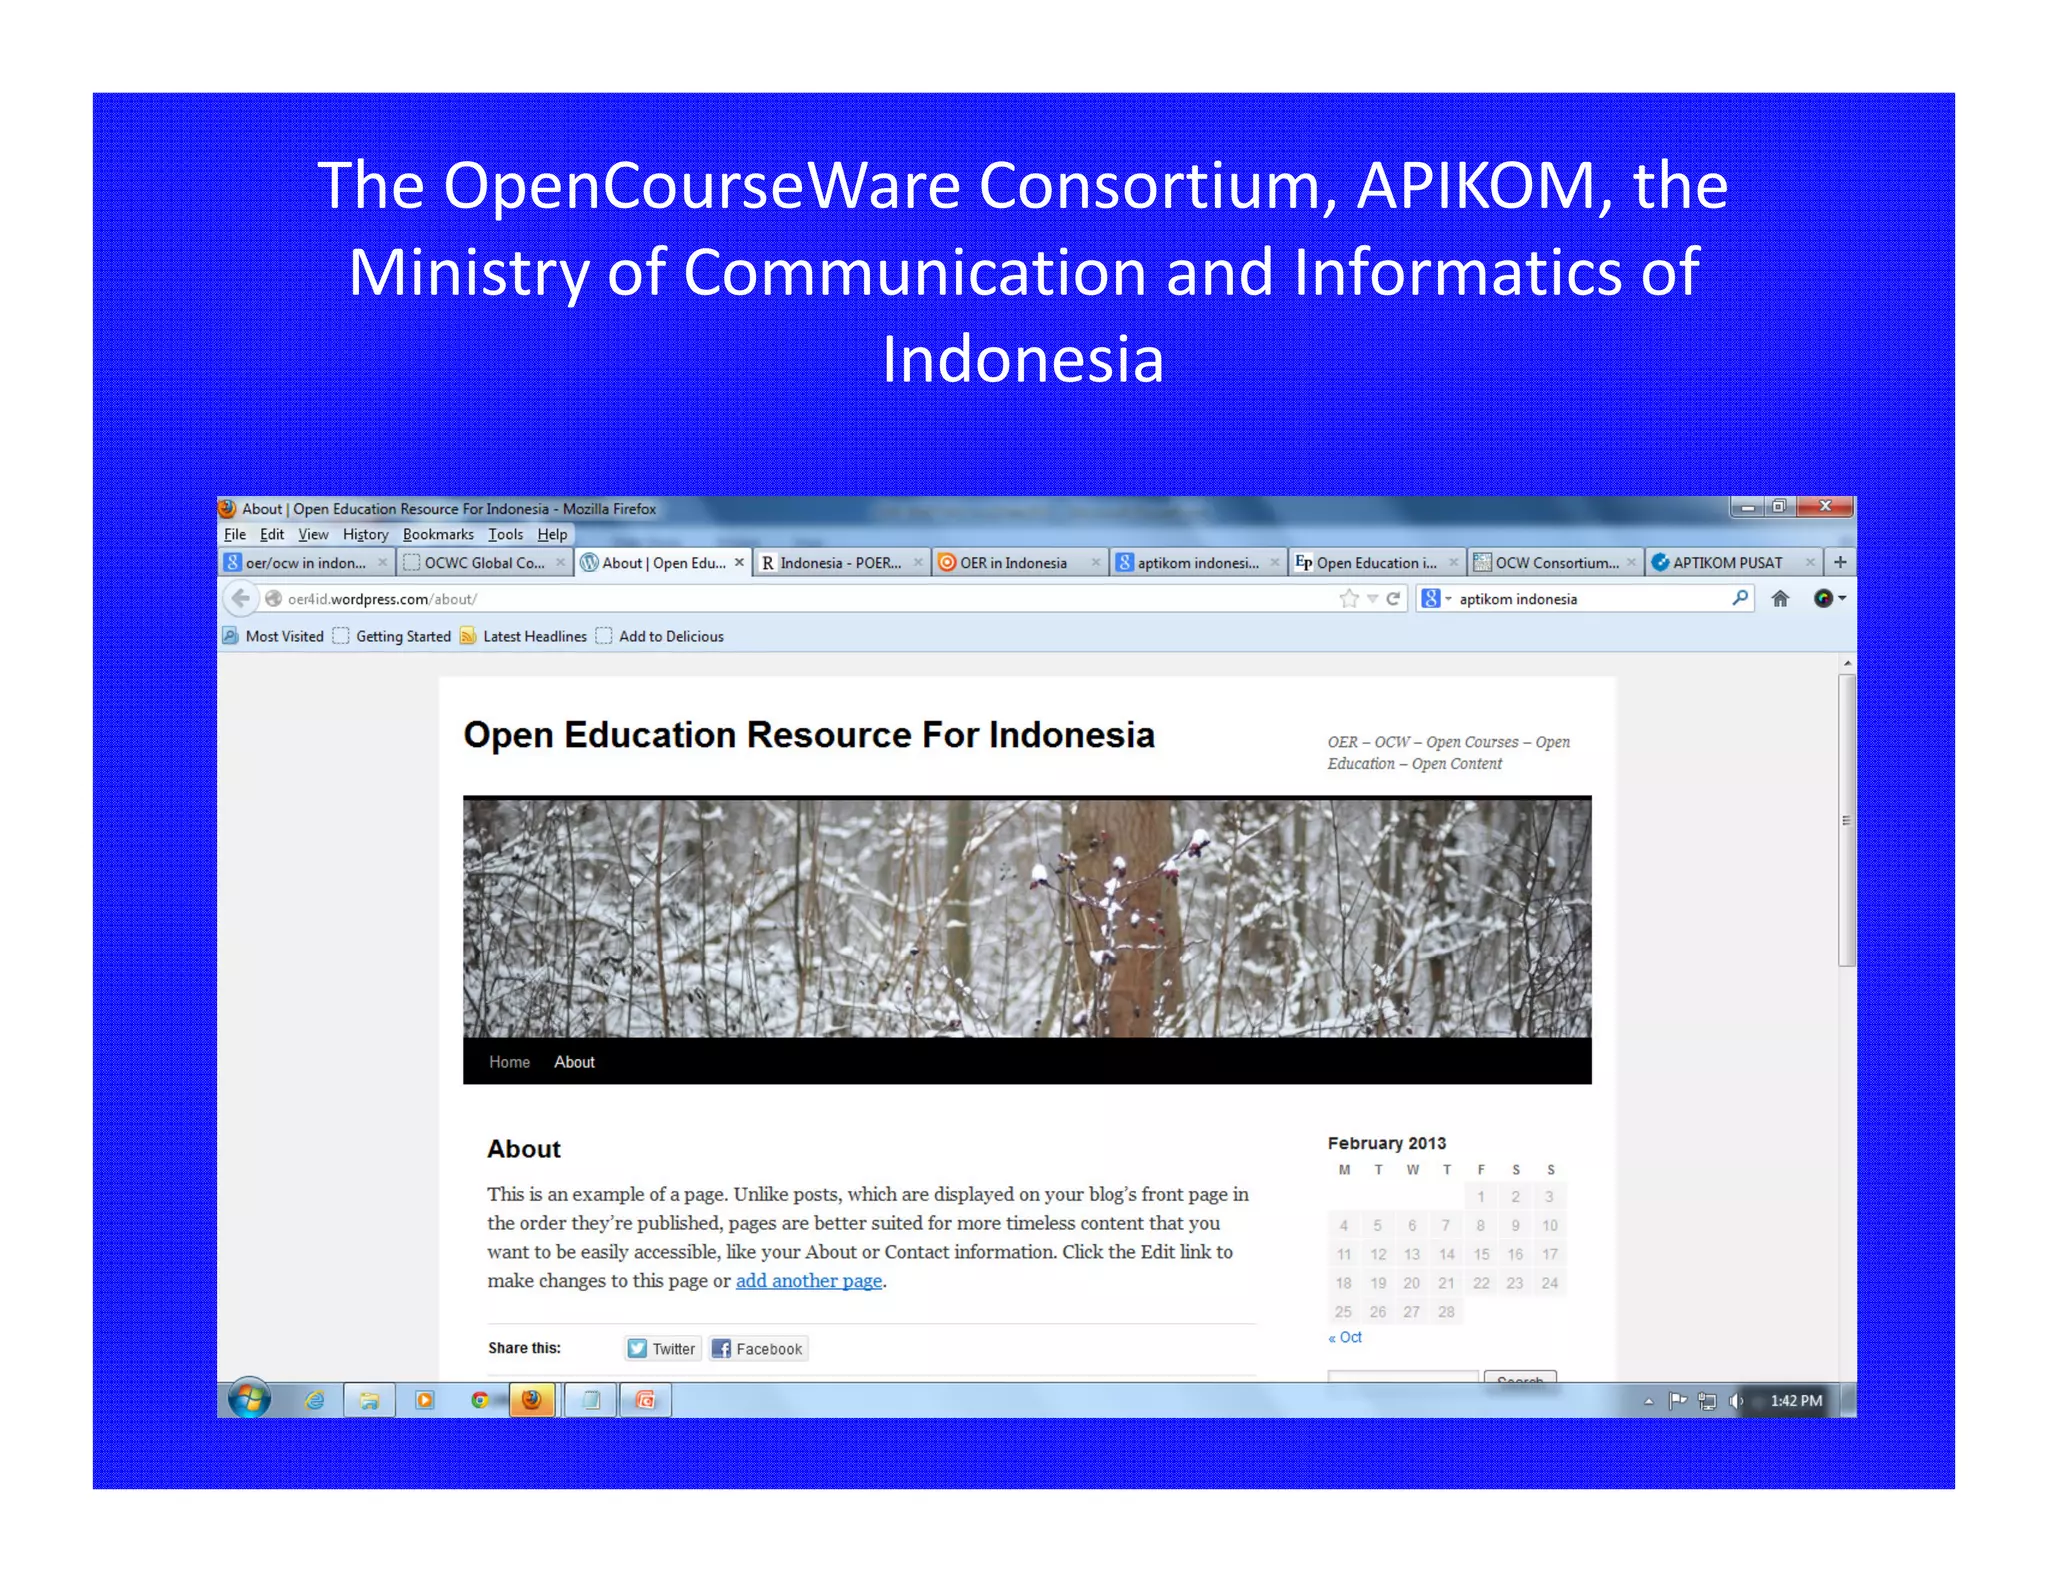
Task: Switch to 'oer/ocw in indon...' tab
Action: tap(305, 562)
